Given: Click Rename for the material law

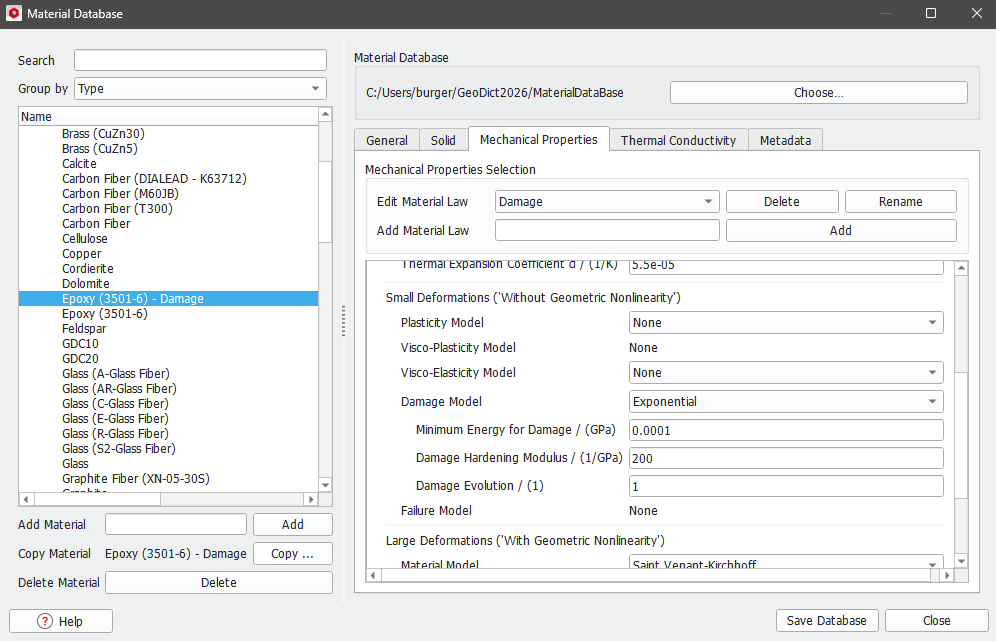Looking at the screenshot, I should click(x=900, y=202).
